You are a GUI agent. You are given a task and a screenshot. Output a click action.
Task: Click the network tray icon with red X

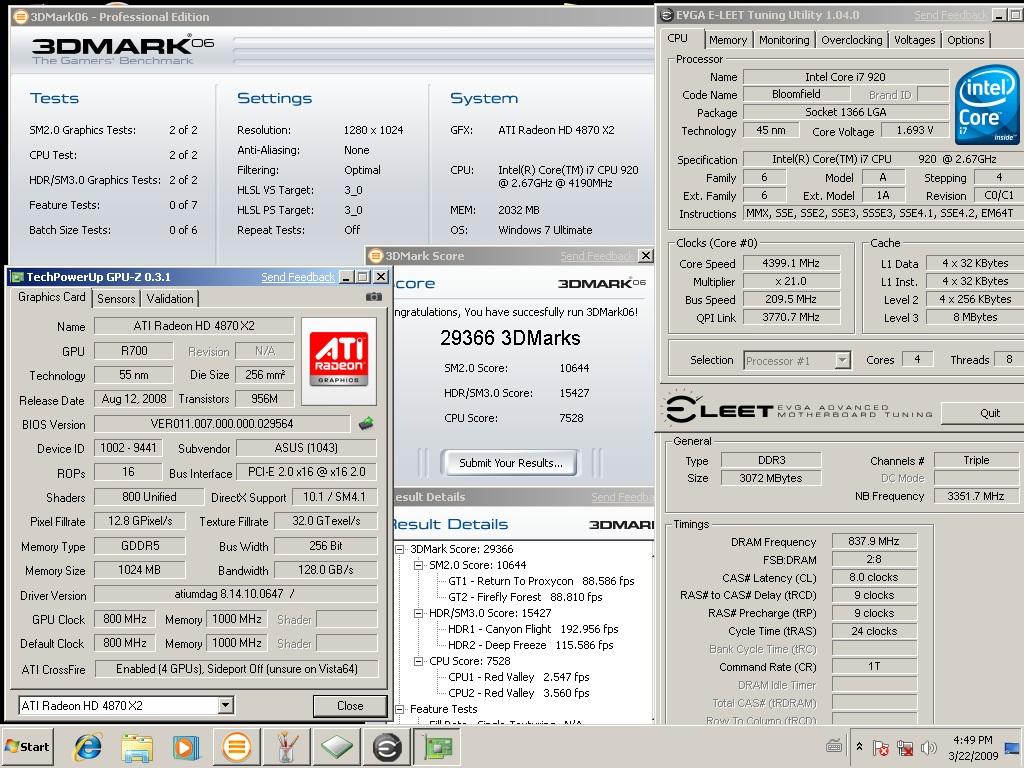[905, 747]
